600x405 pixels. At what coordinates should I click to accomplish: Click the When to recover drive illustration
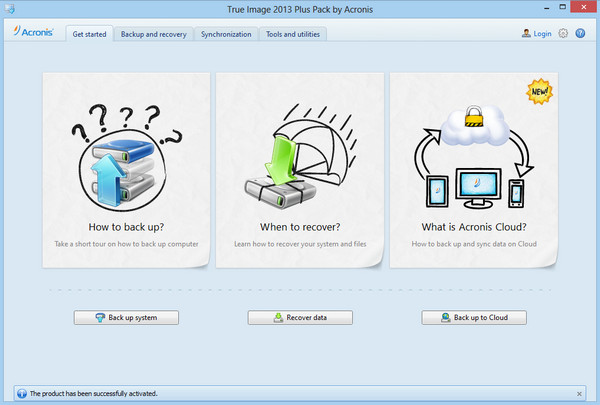pos(299,149)
